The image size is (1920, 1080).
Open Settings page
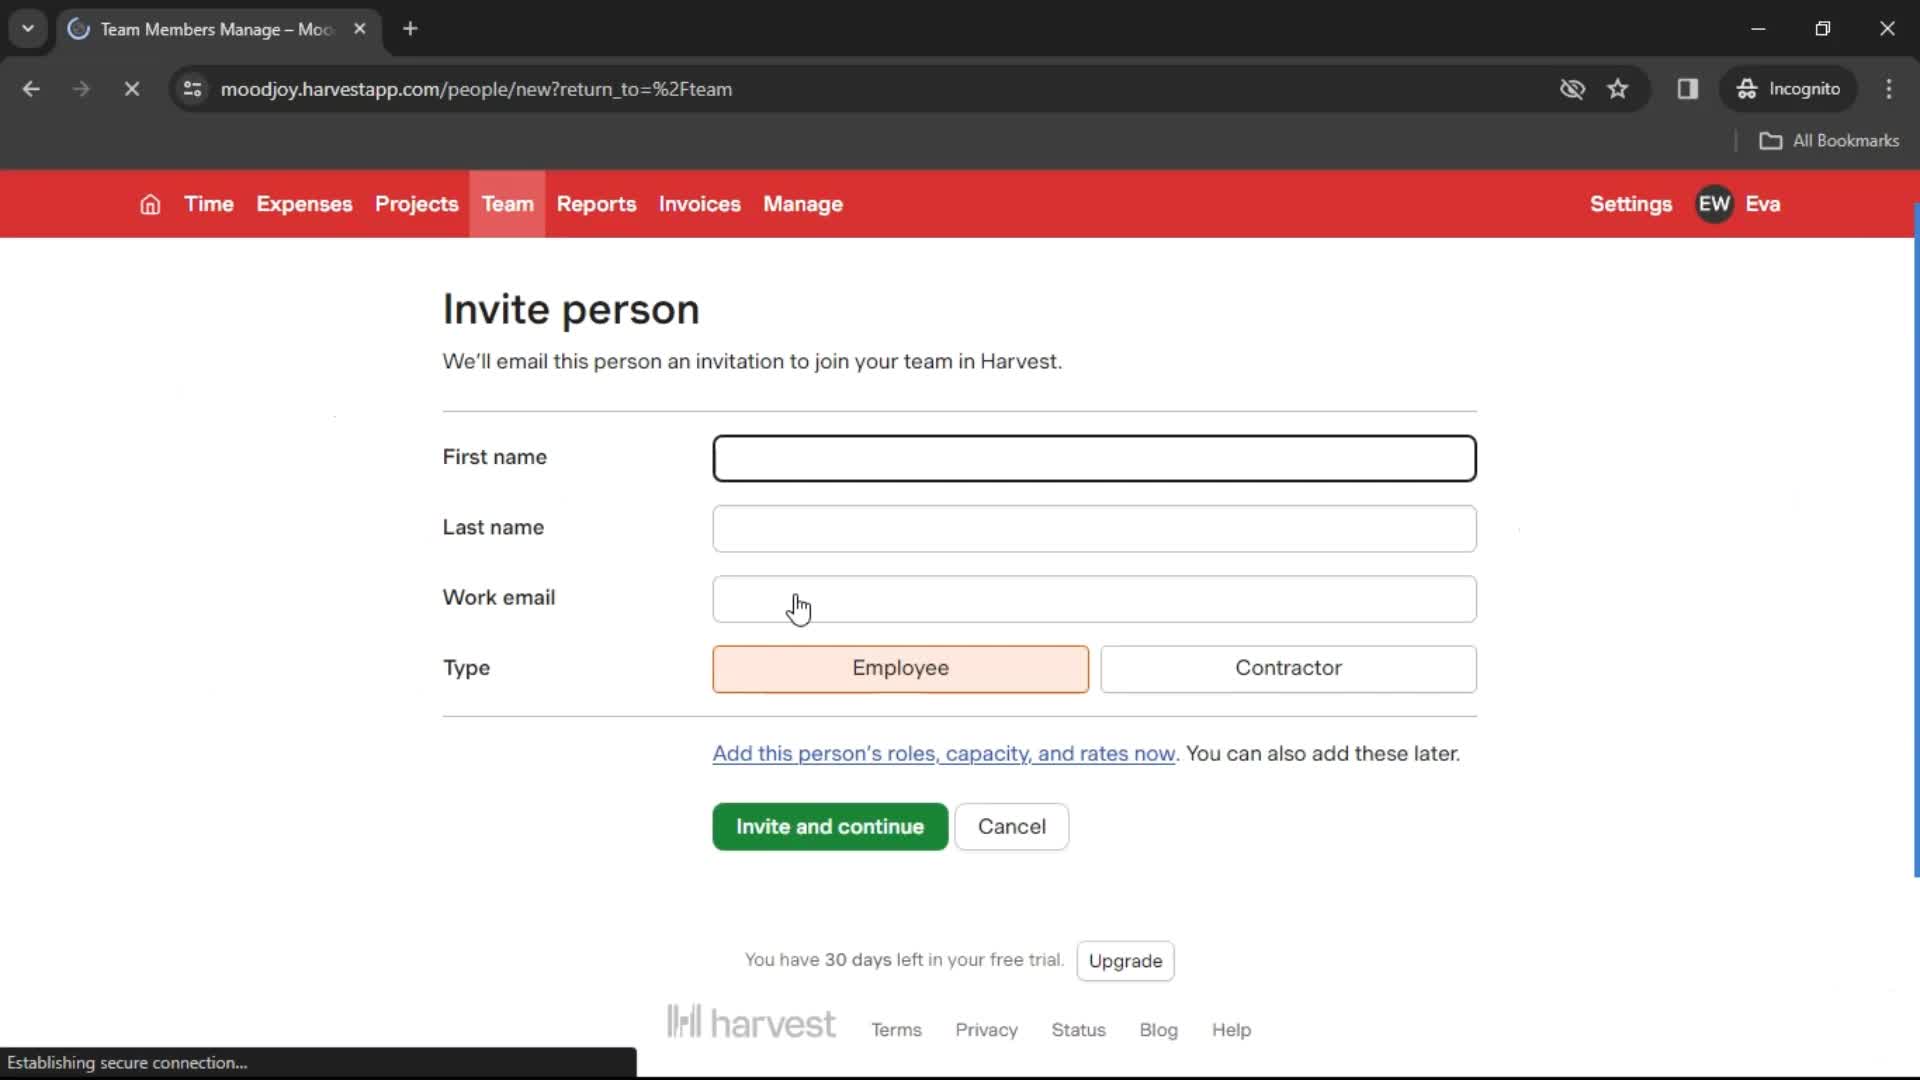[1631, 203]
